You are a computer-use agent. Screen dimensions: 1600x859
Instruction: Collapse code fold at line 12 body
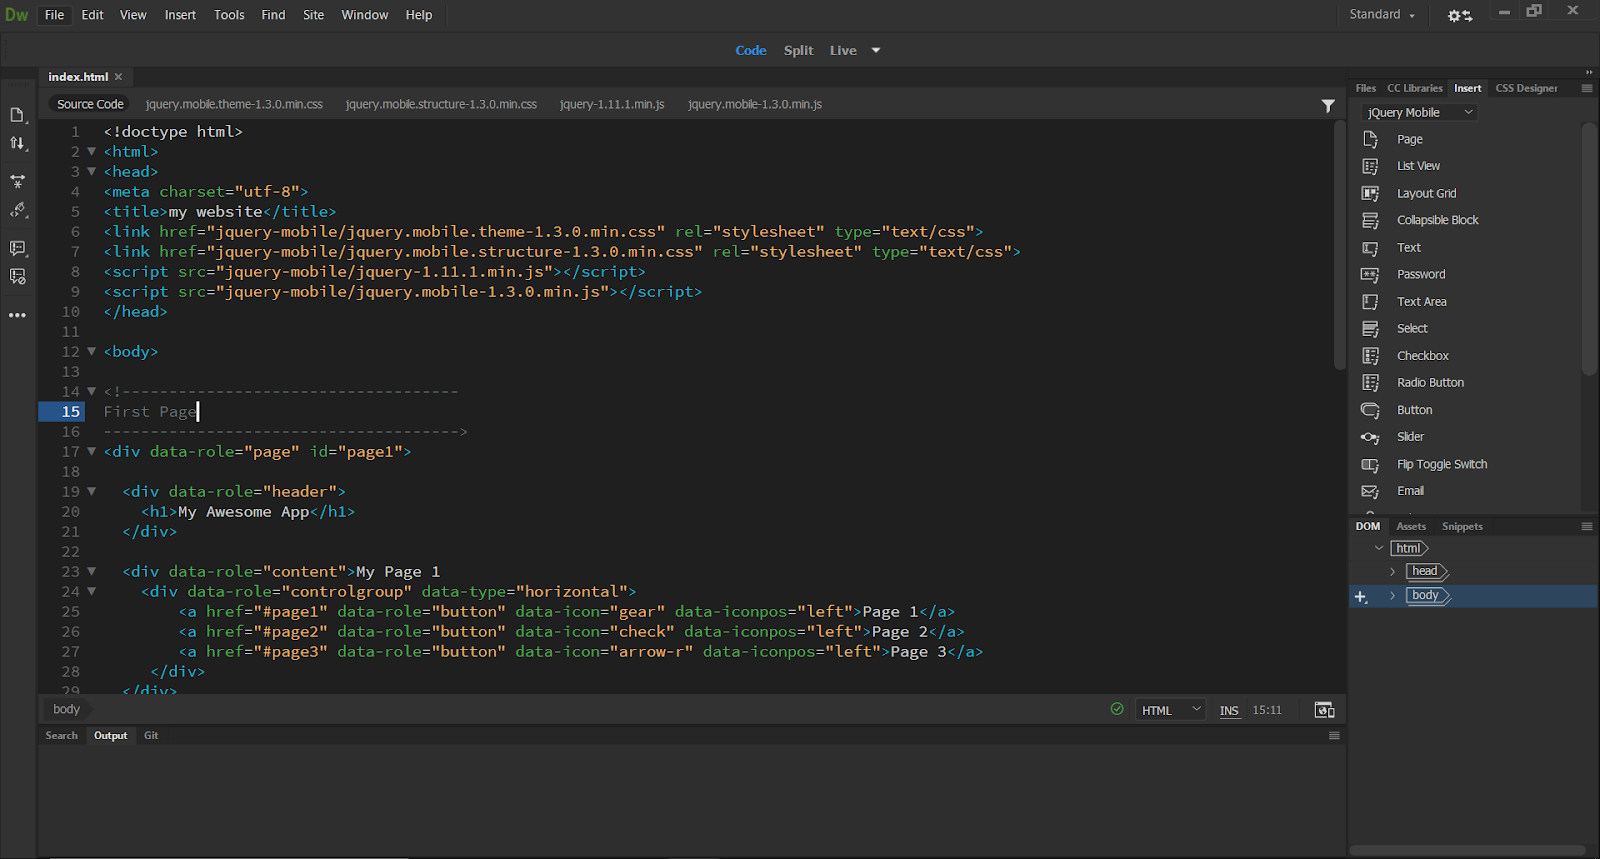(x=91, y=352)
